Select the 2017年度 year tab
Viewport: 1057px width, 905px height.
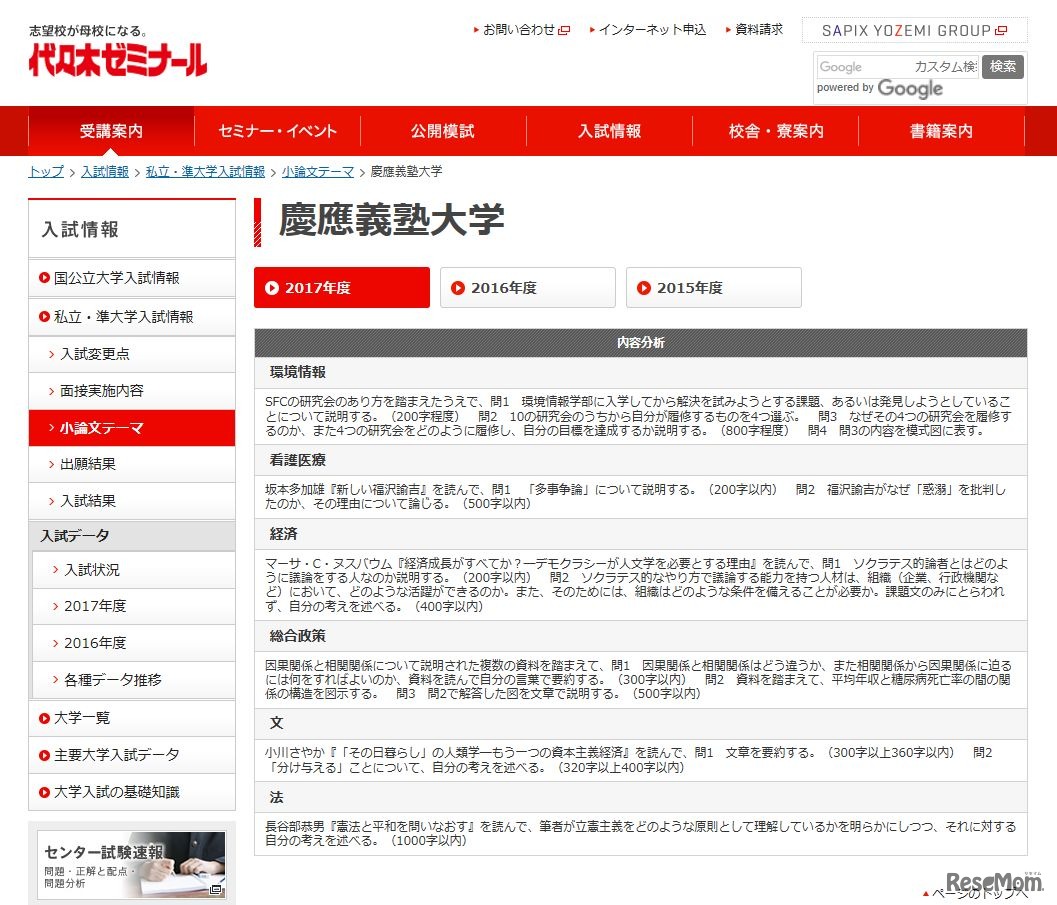(341, 288)
